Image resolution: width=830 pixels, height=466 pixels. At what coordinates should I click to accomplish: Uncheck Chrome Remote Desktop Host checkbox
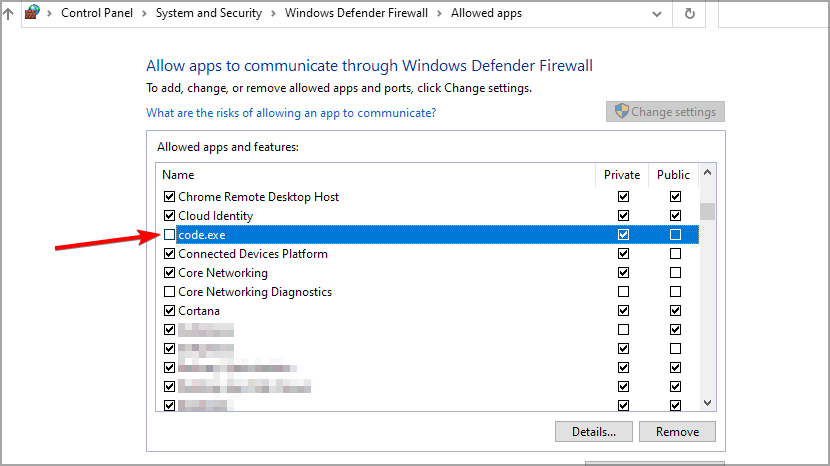point(170,197)
